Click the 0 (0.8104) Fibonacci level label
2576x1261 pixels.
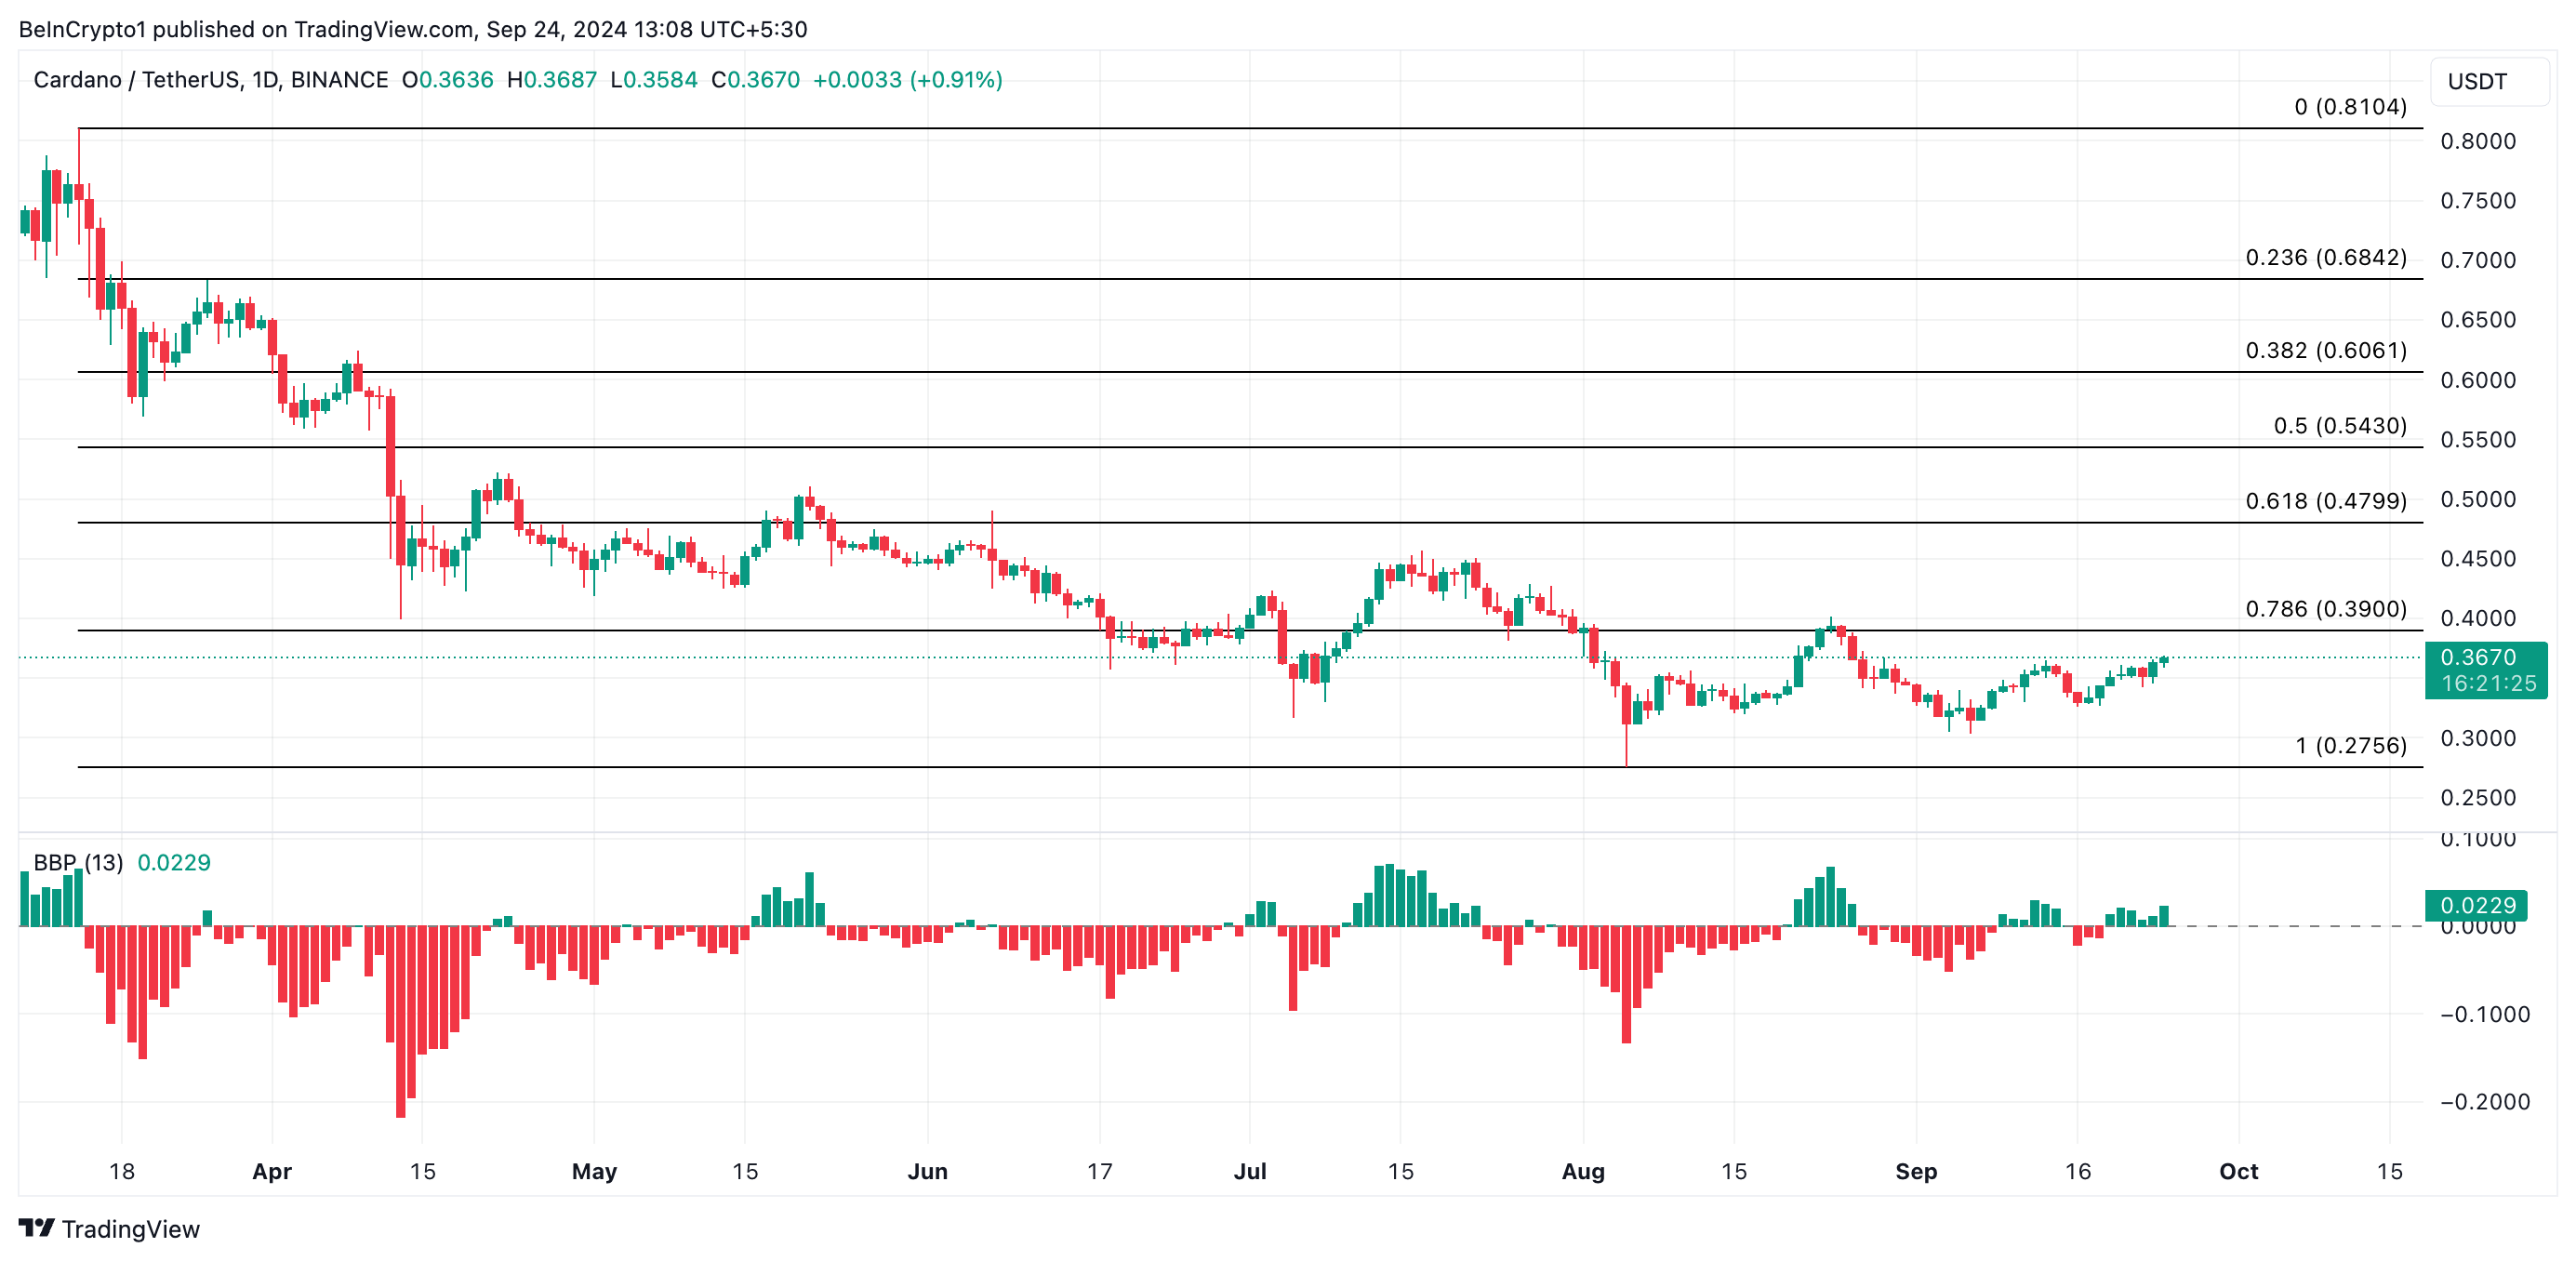[x=2350, y=107]
